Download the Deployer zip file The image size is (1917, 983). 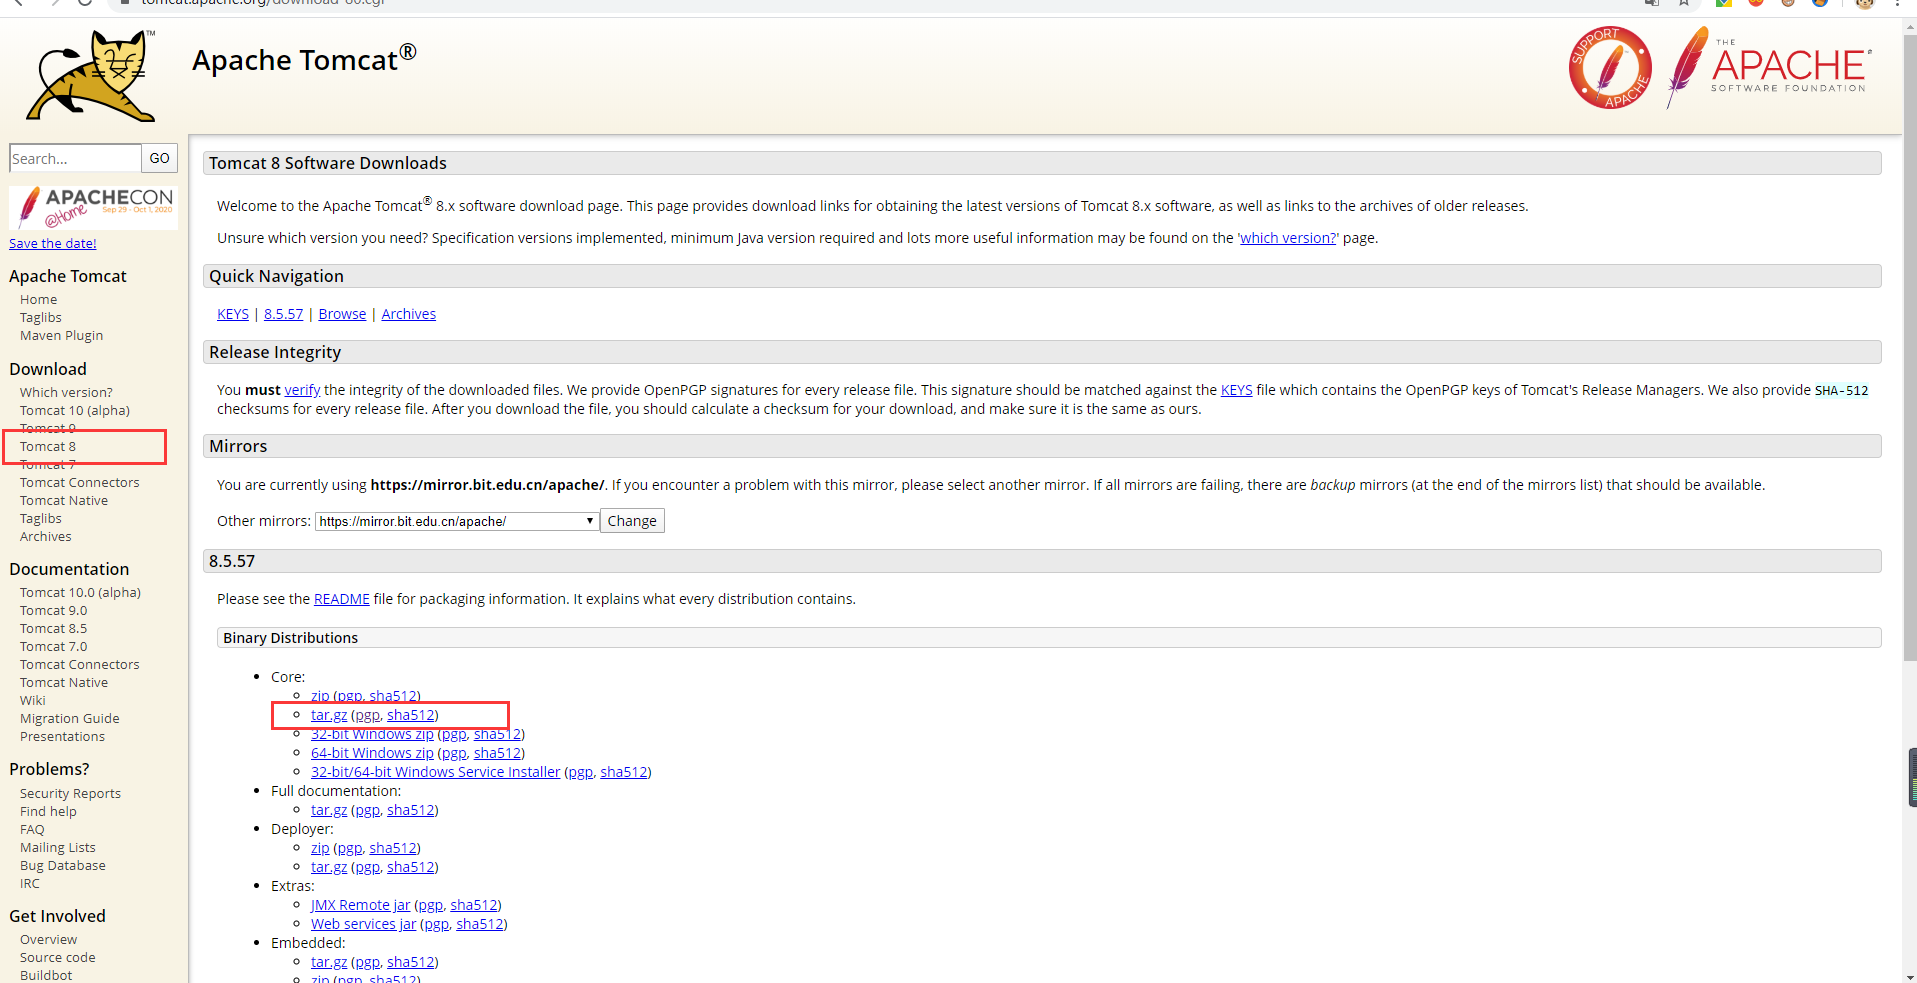320,848
